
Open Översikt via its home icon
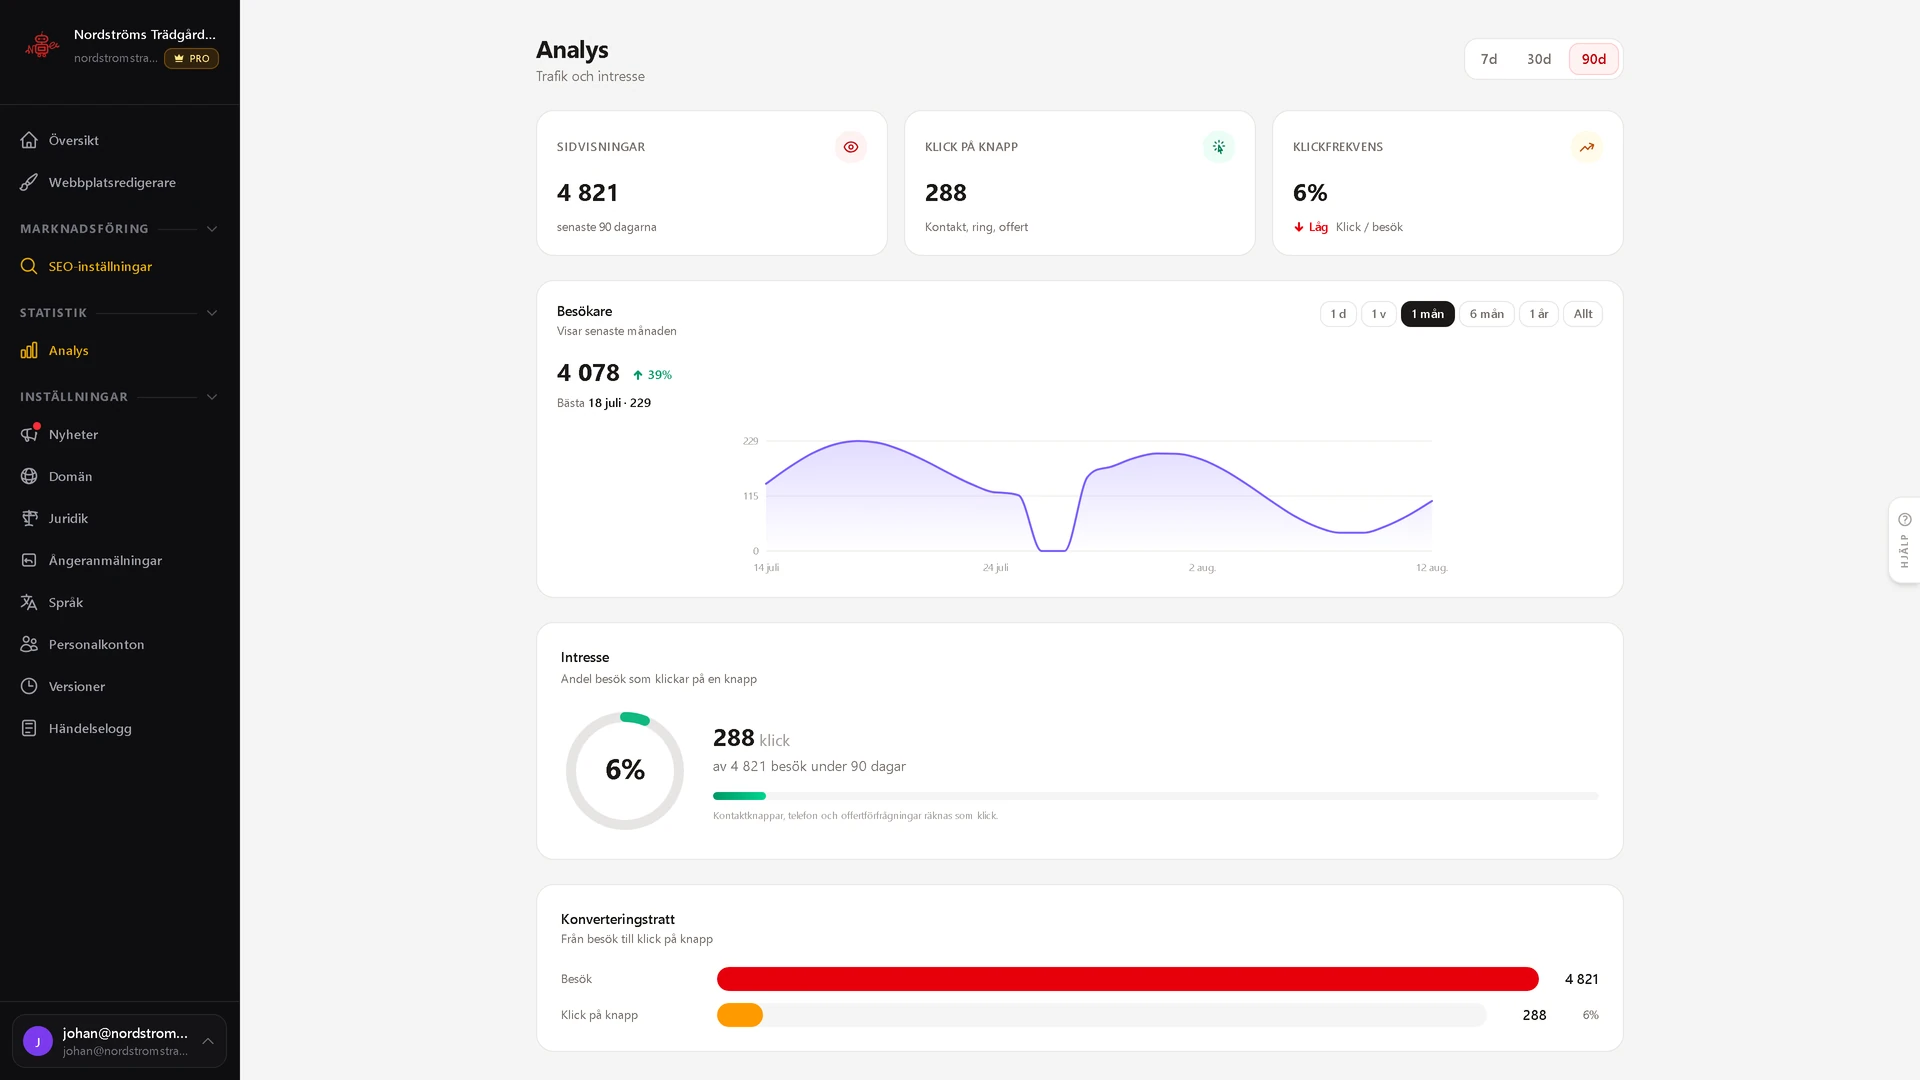(x=29, y=140)
